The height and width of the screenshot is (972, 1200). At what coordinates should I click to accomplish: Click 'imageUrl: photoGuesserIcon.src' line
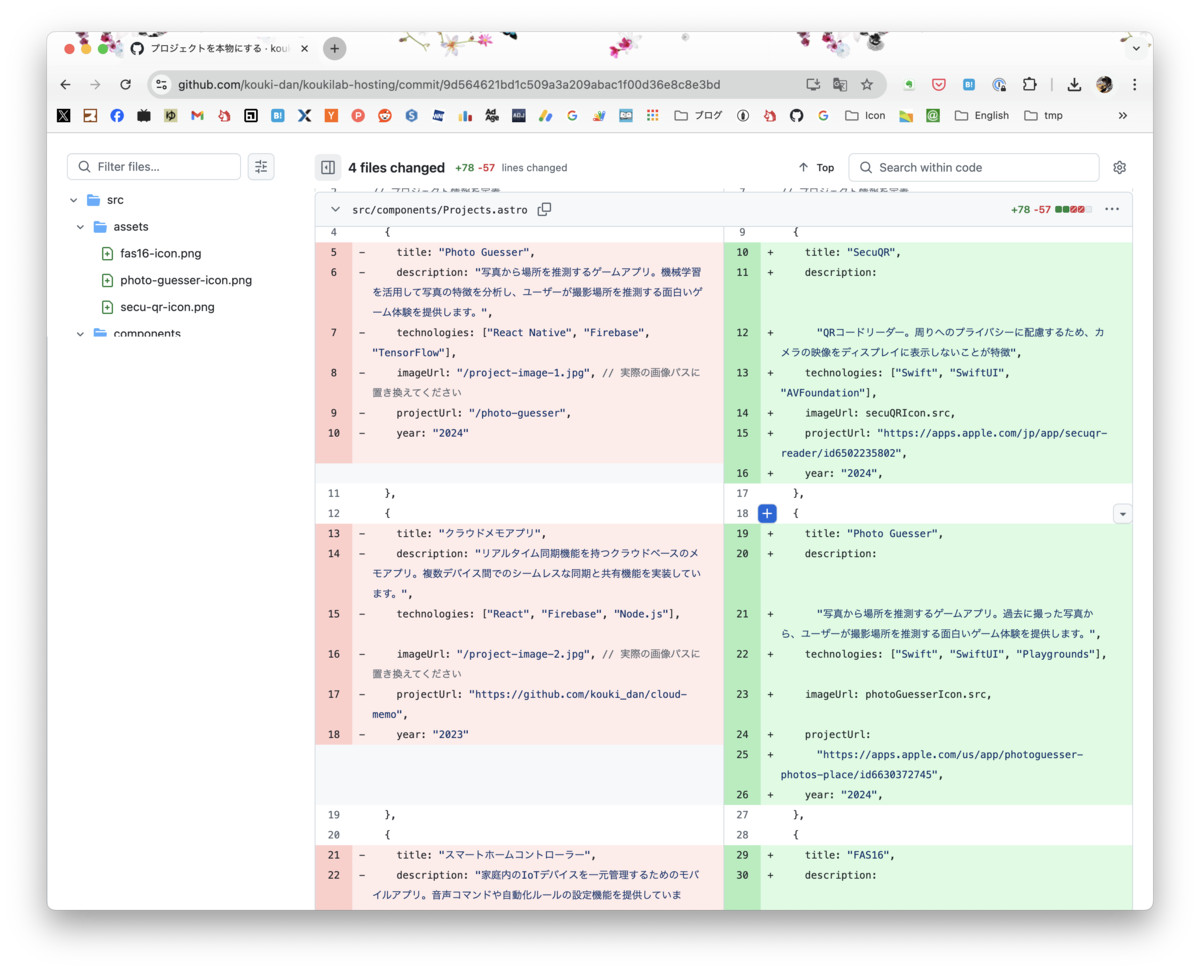tap(898, 694)
